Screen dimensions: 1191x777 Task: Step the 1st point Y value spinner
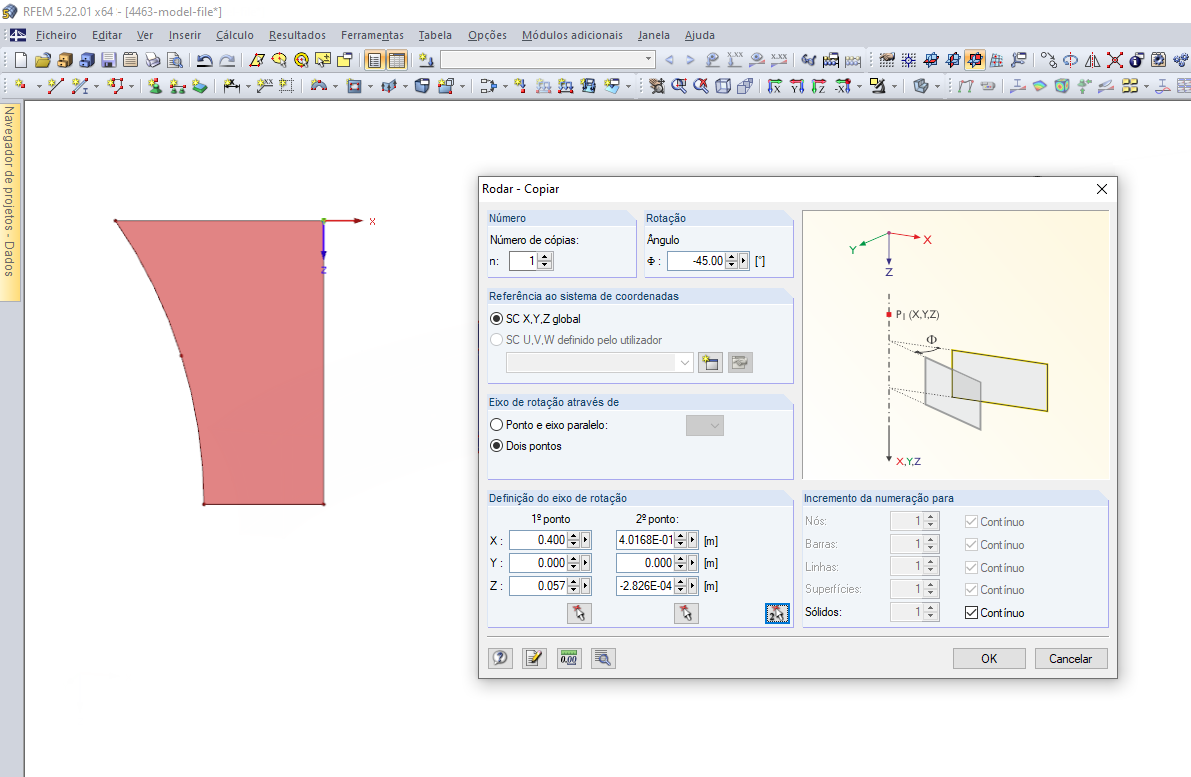(x=574, y=563)
